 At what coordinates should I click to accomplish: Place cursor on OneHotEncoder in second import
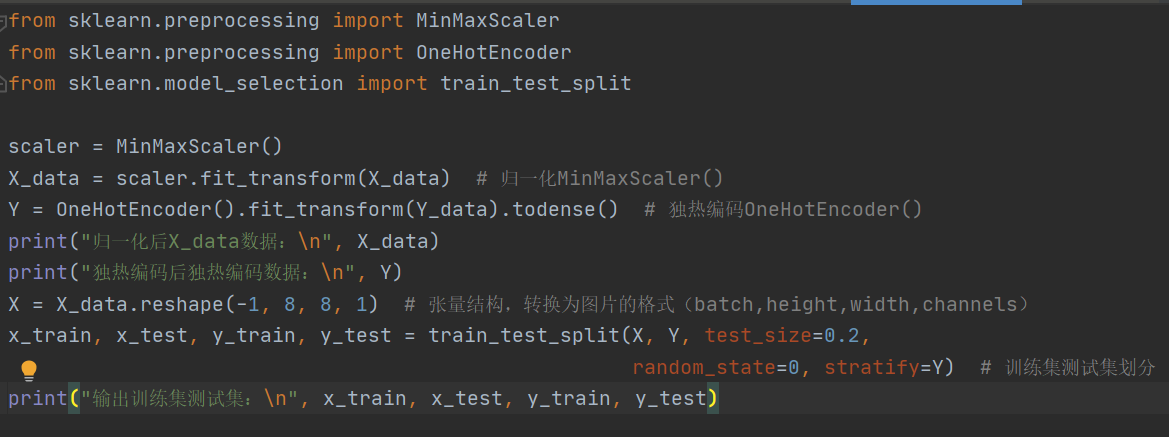494,52
